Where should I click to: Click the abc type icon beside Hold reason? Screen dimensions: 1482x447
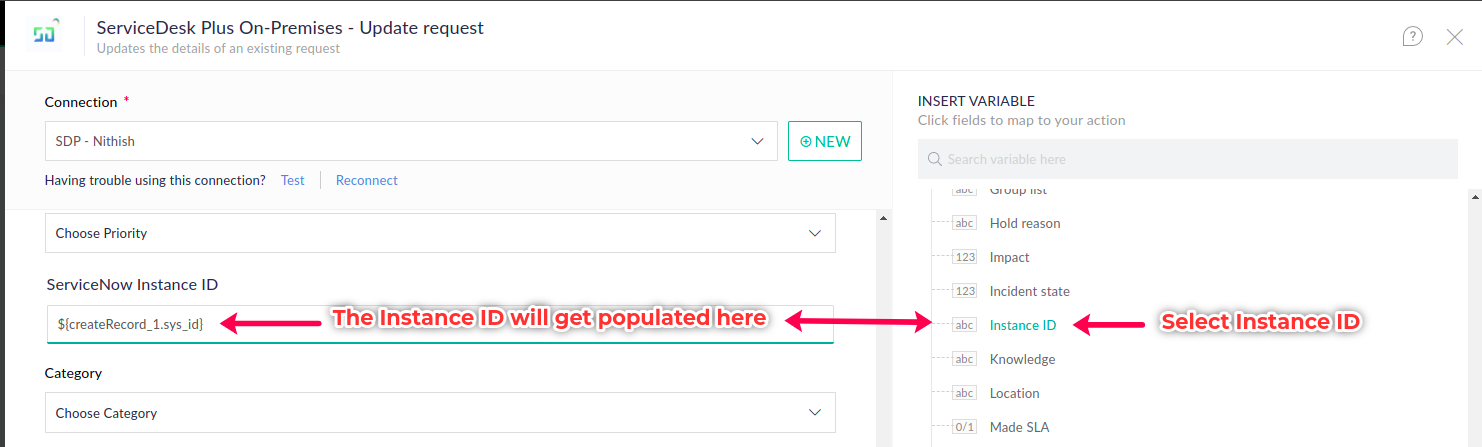coord(964,223)
